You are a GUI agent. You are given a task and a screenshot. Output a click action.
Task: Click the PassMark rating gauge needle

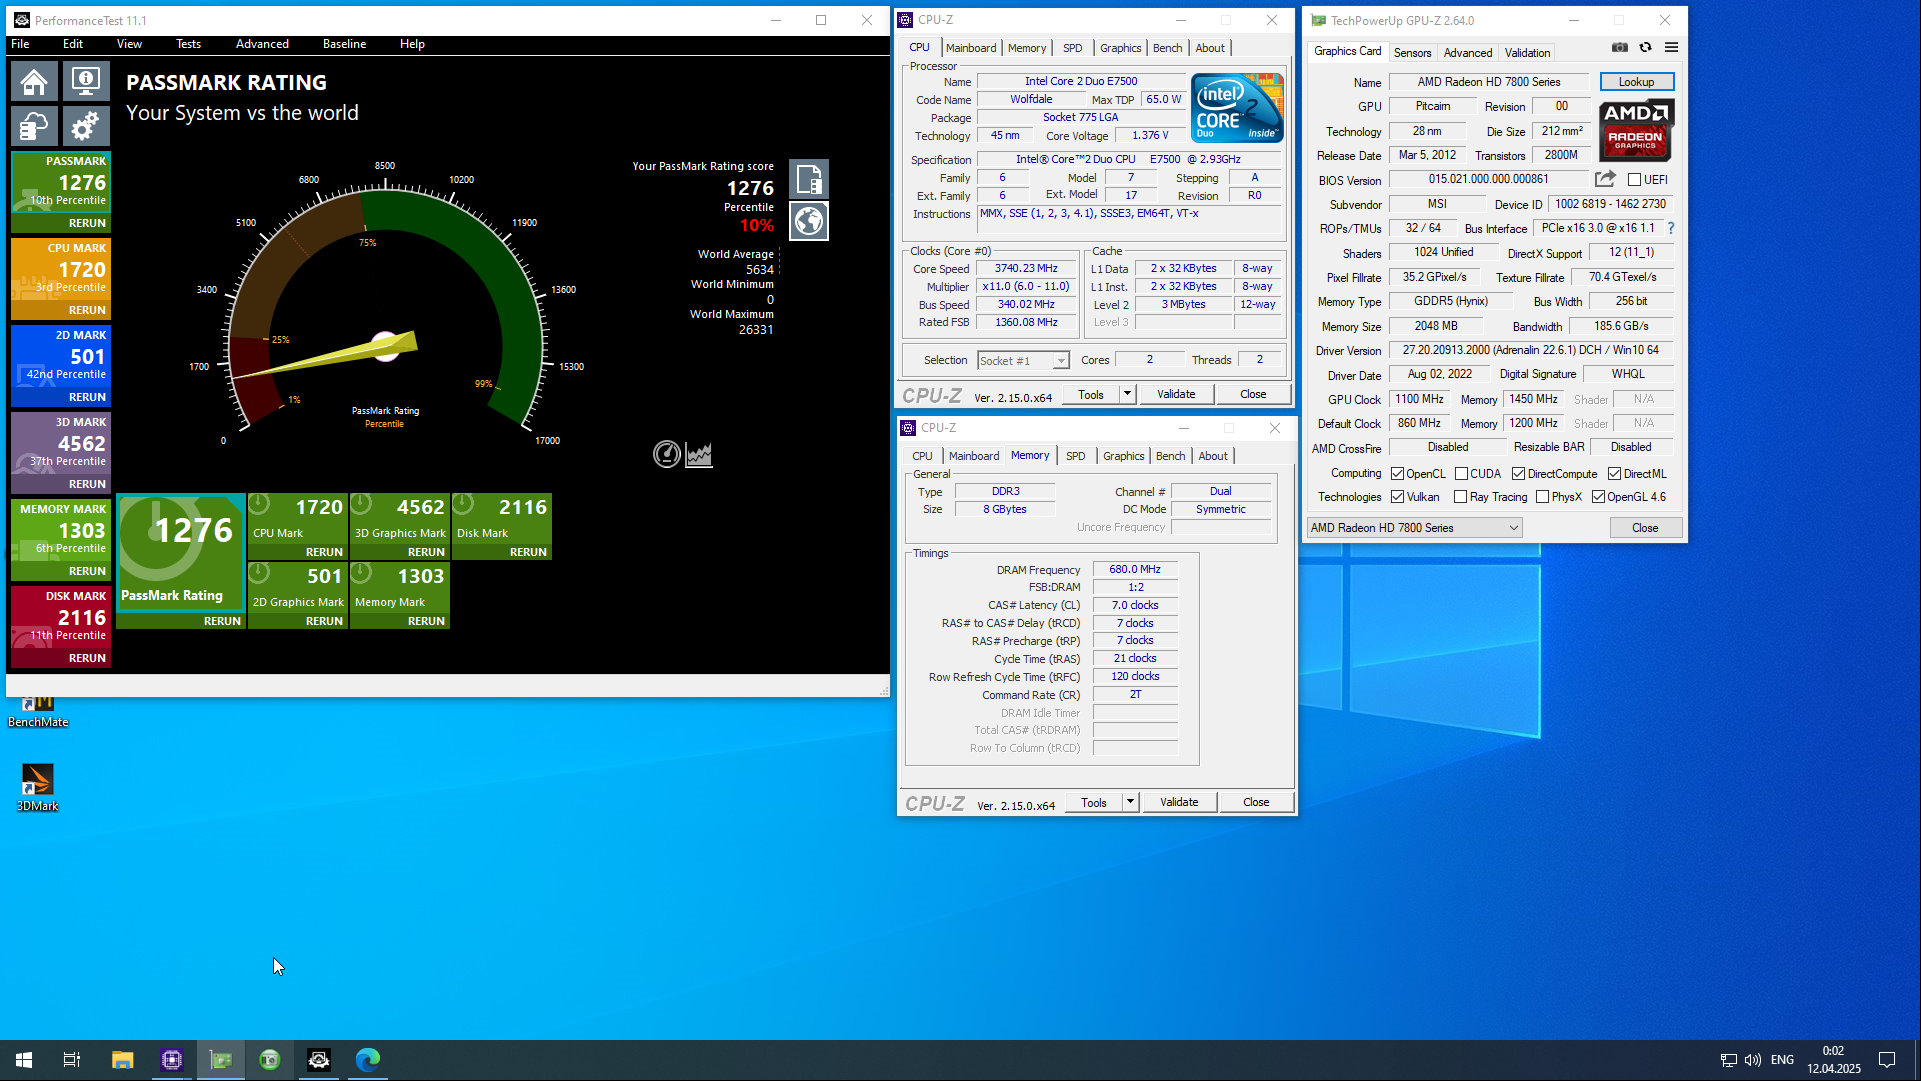330,358
